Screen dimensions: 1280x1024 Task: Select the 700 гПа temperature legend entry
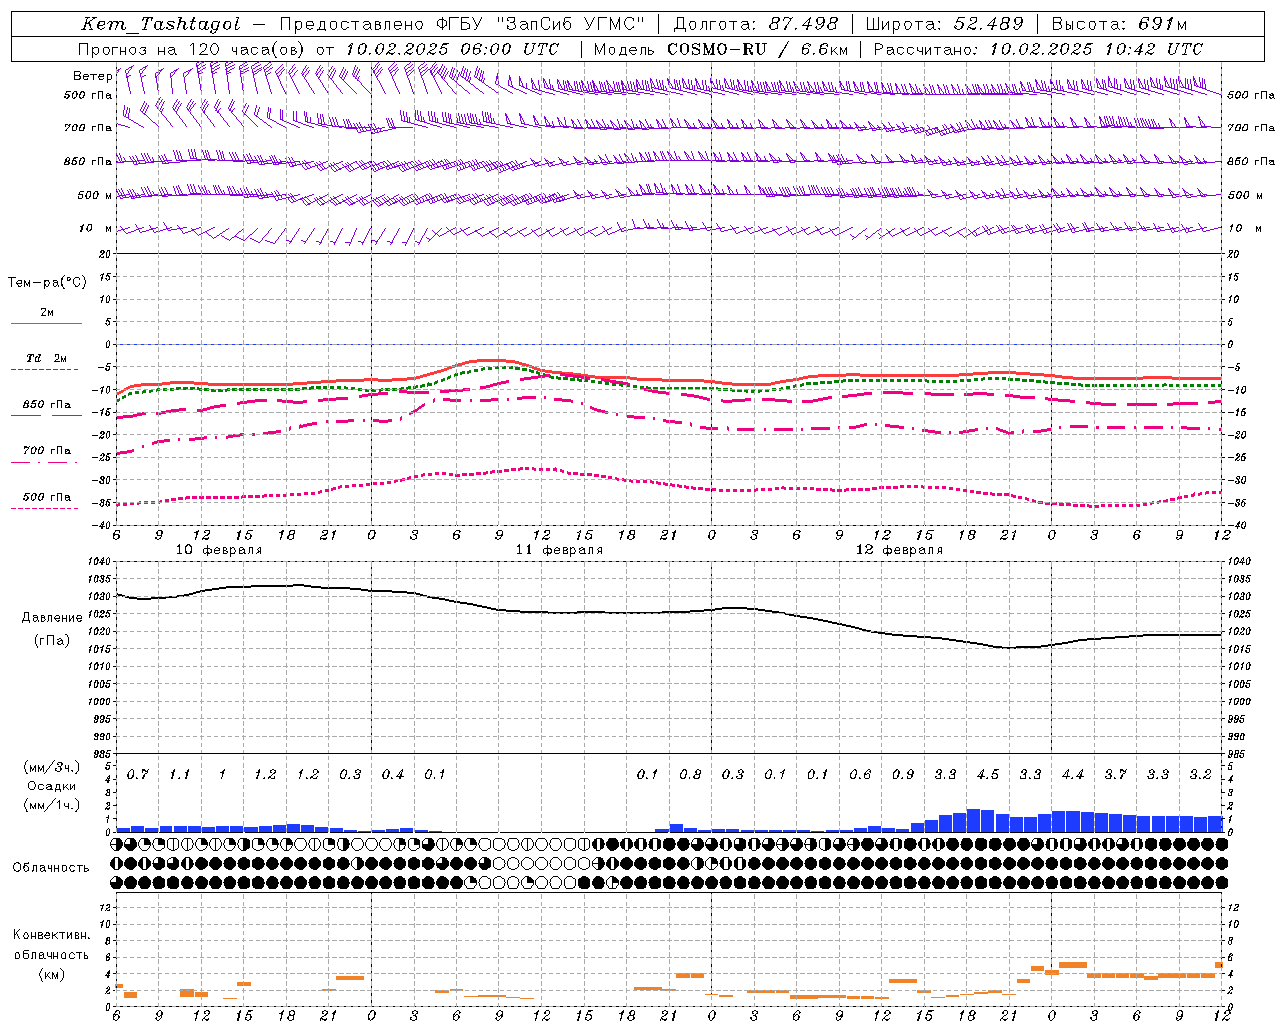coord(47,451)
